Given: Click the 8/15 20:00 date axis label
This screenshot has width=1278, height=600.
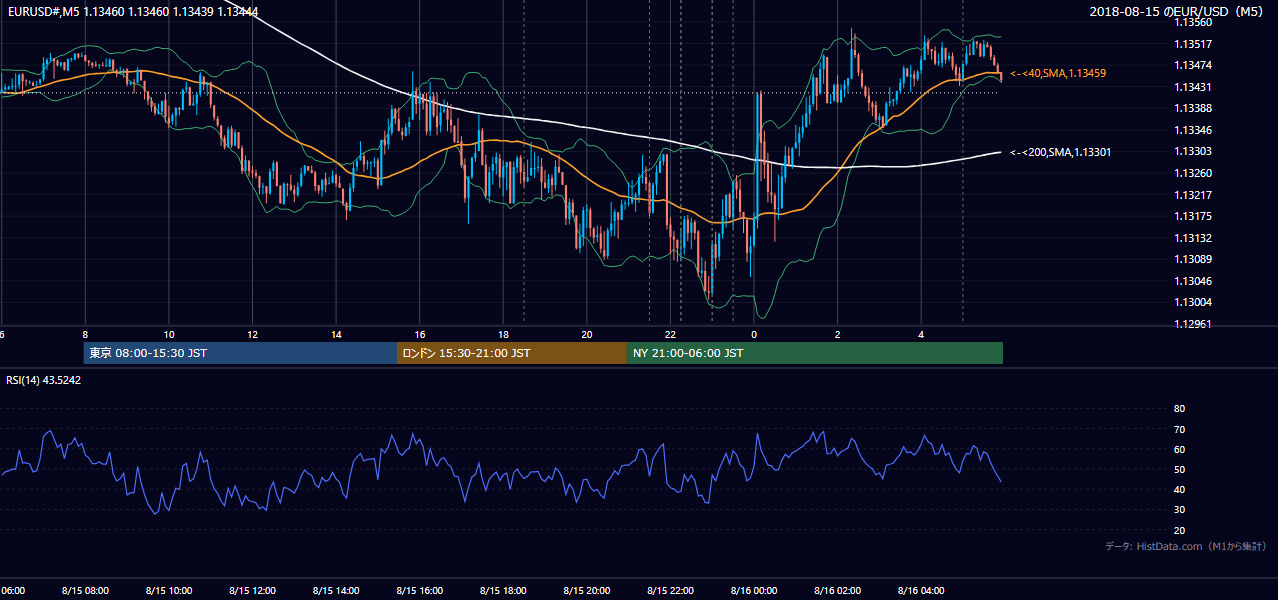Looking at the screenshot, I should [587, 591].
